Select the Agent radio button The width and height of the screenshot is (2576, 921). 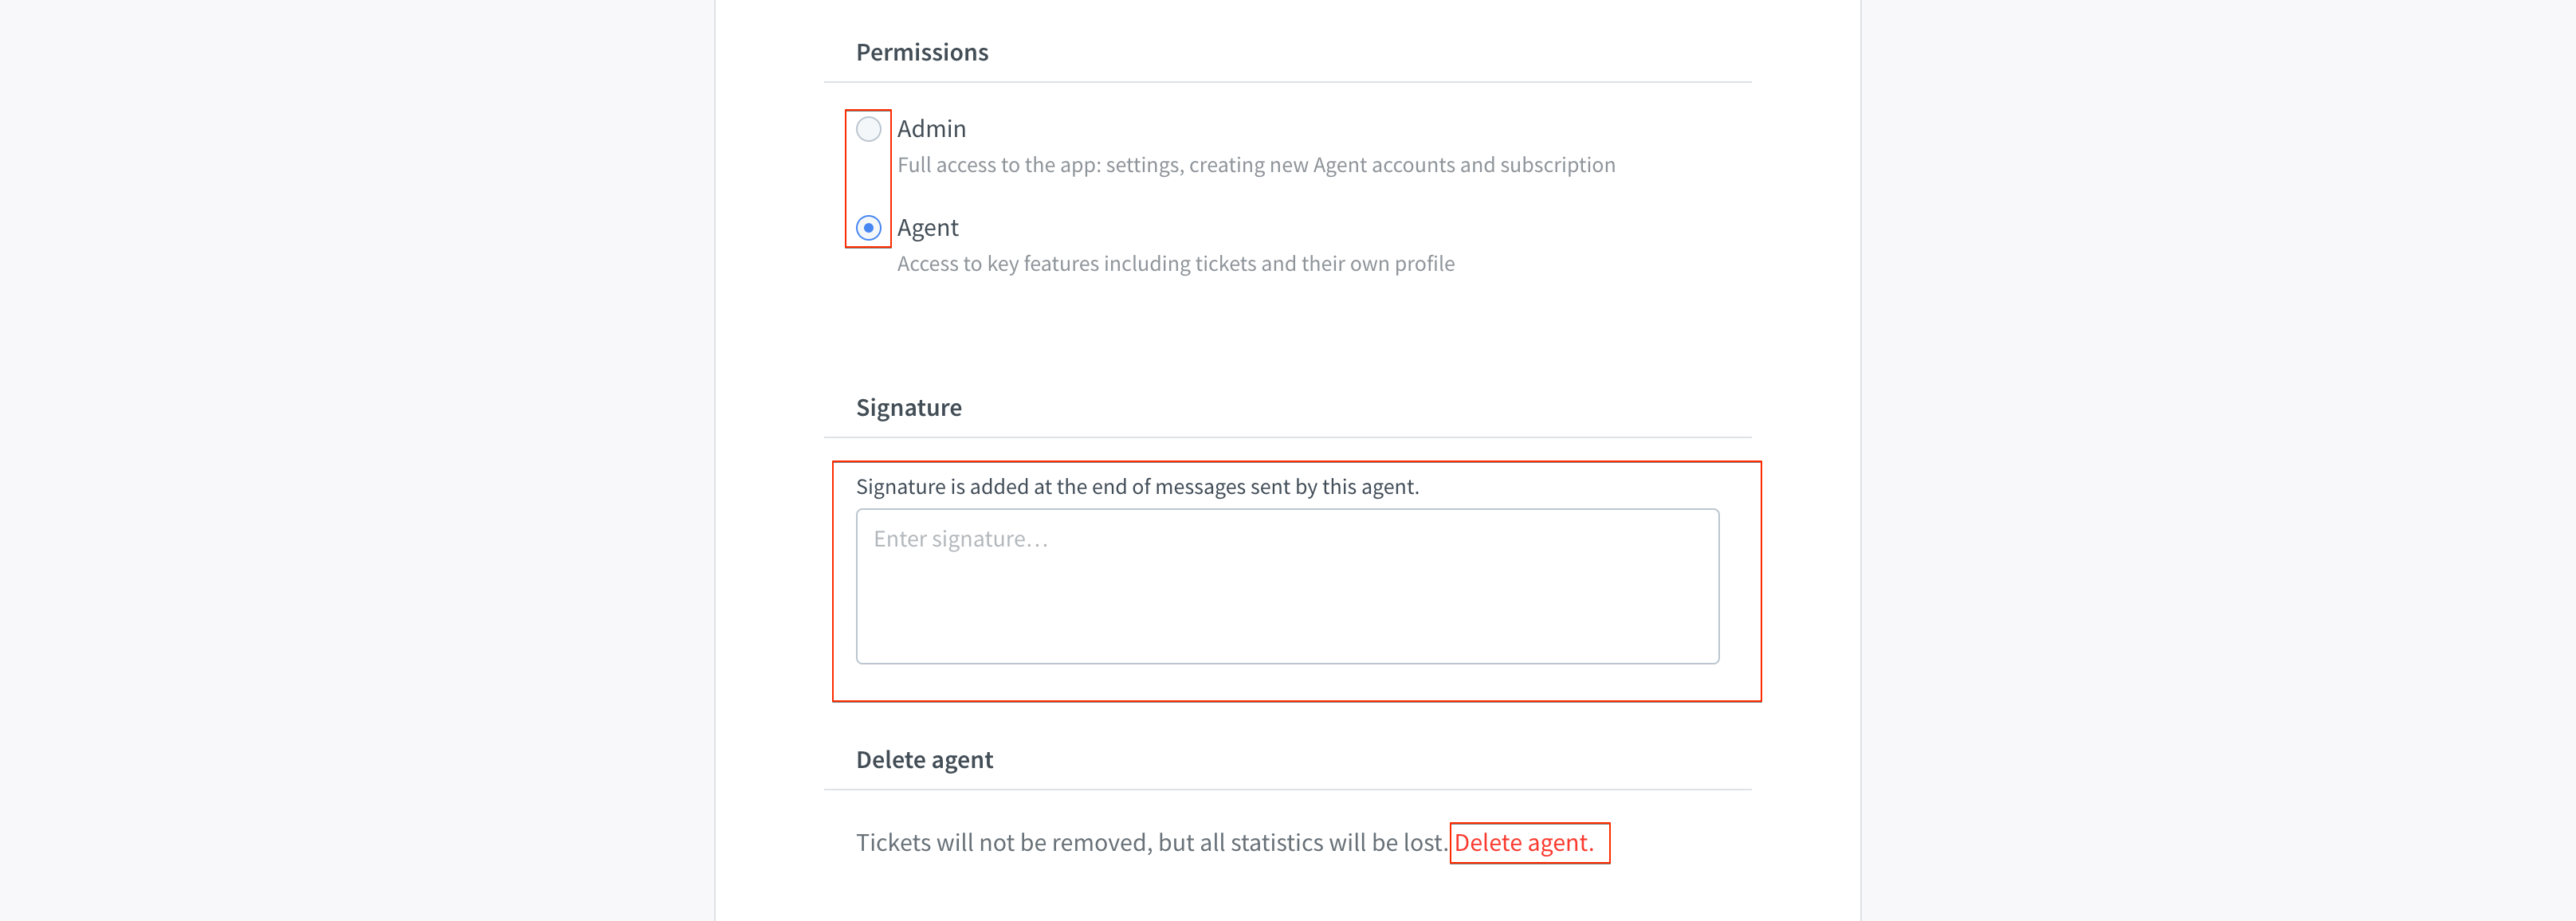coord(868,228)
